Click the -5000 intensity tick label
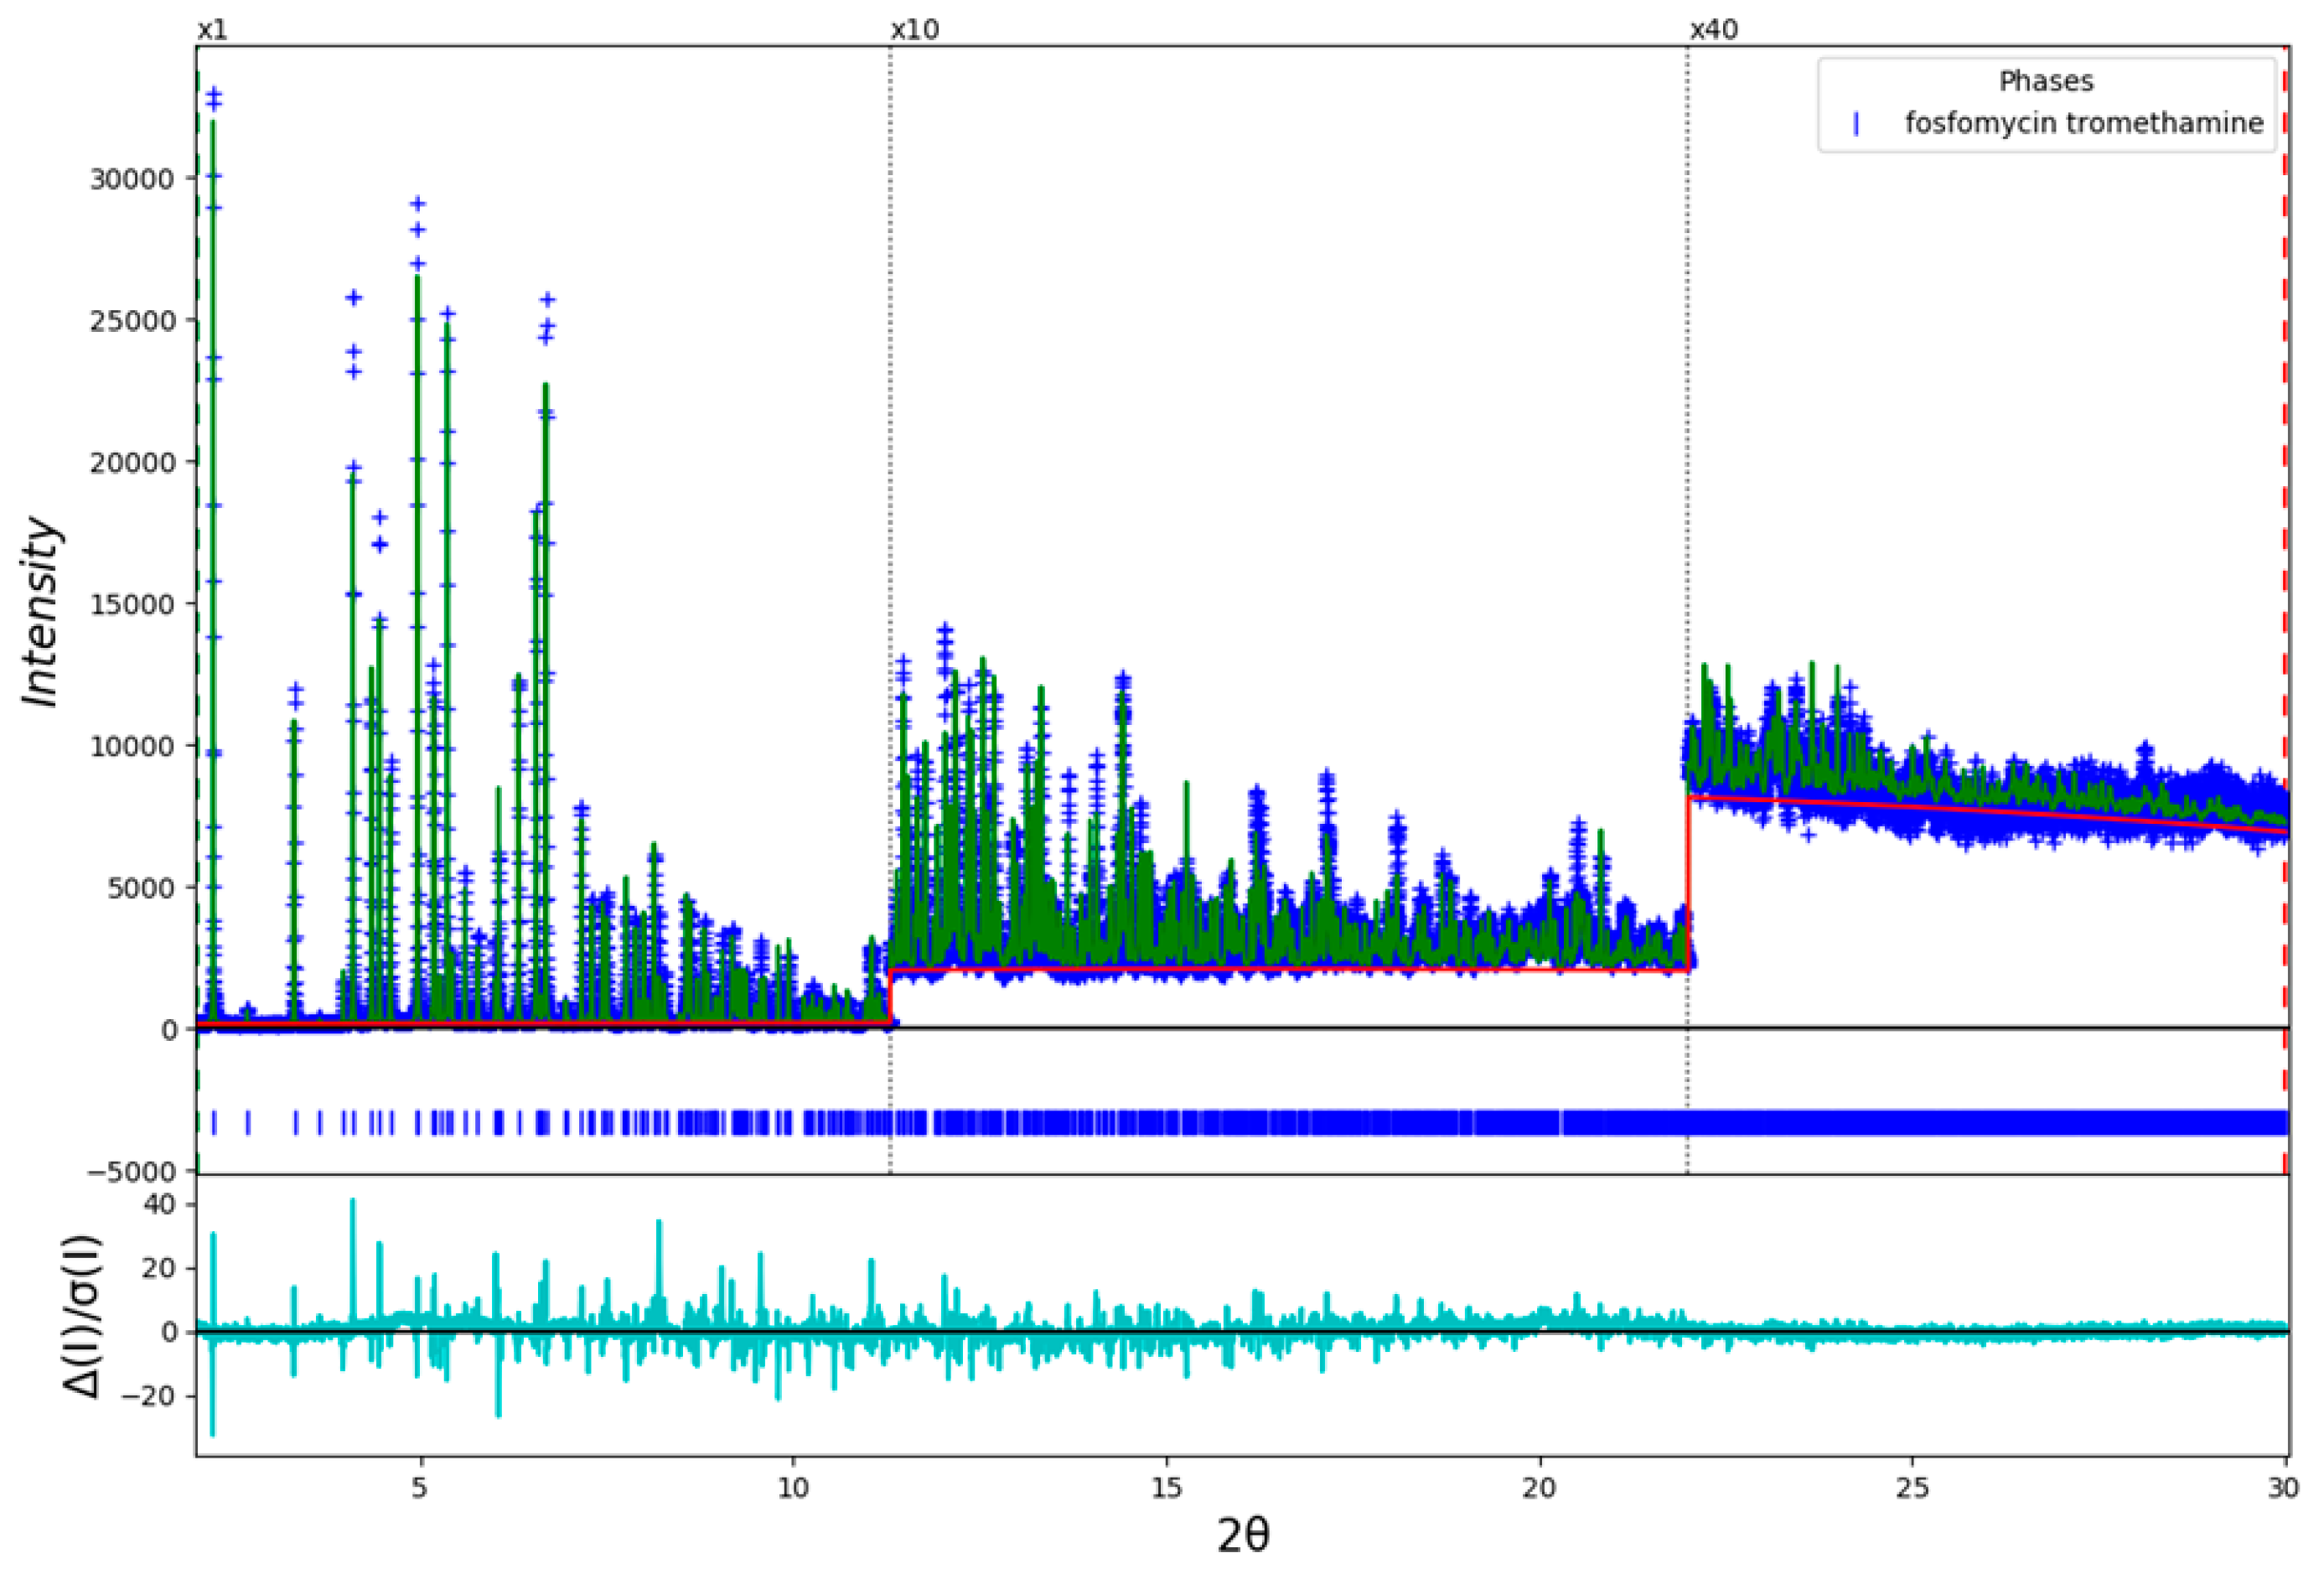The image size is (2324, 1579). tap(132, 1170)
